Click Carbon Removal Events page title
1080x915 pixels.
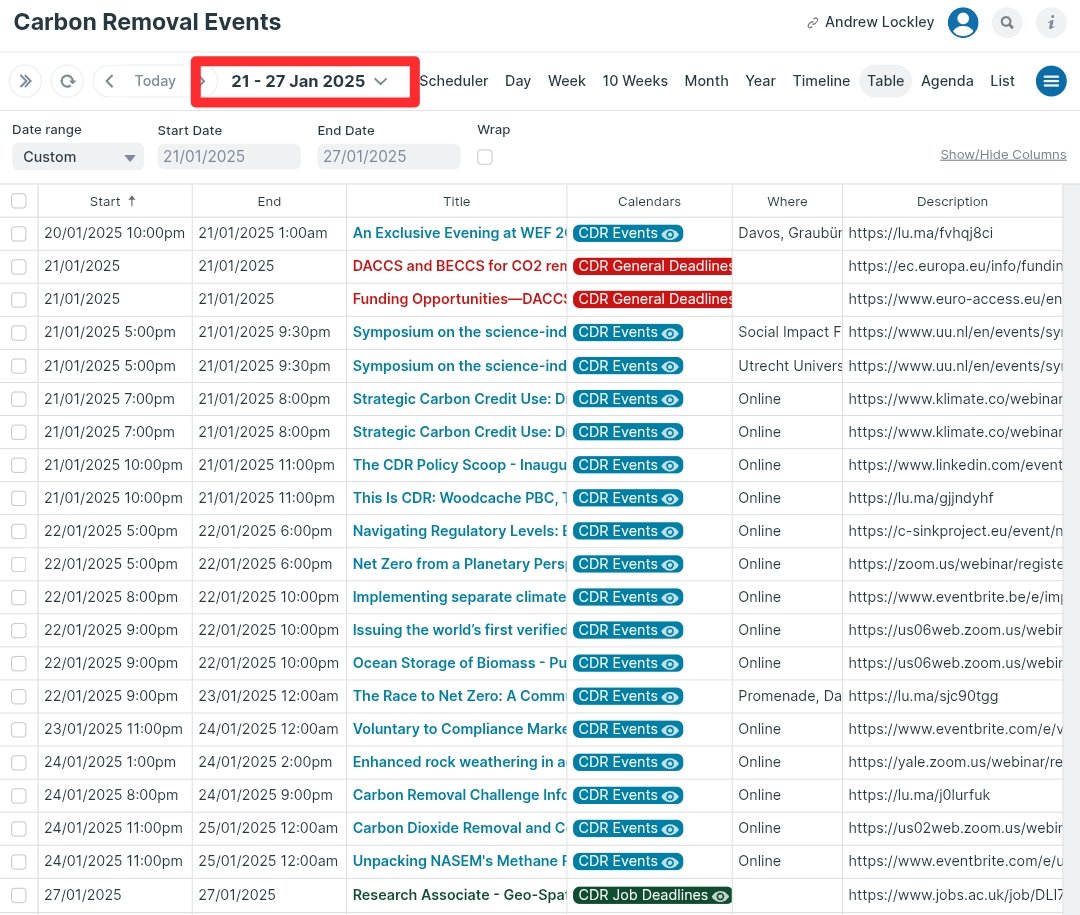(147, 22)
